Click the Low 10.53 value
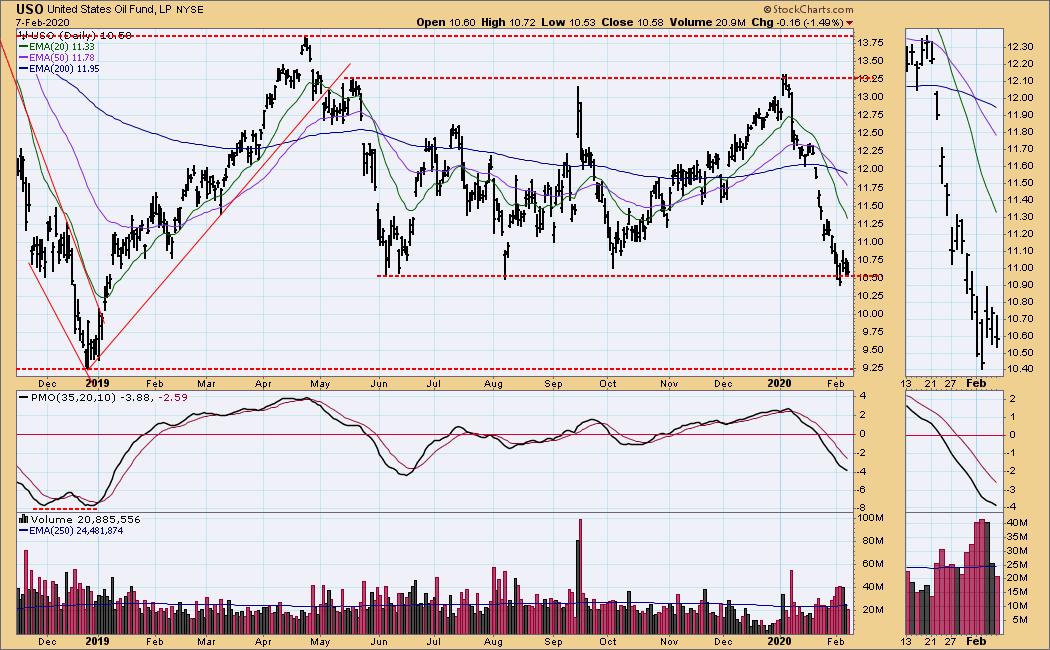This screenshot has width=1050, height=650. tap(569, 22)
